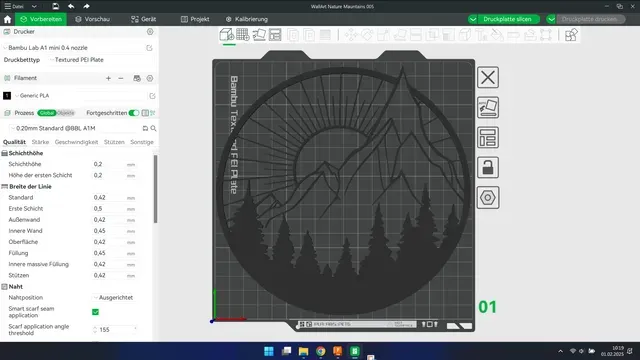Viewport: 640px width, 360px height.
Task: Select the Move tool icon
Action: point(351,35)
